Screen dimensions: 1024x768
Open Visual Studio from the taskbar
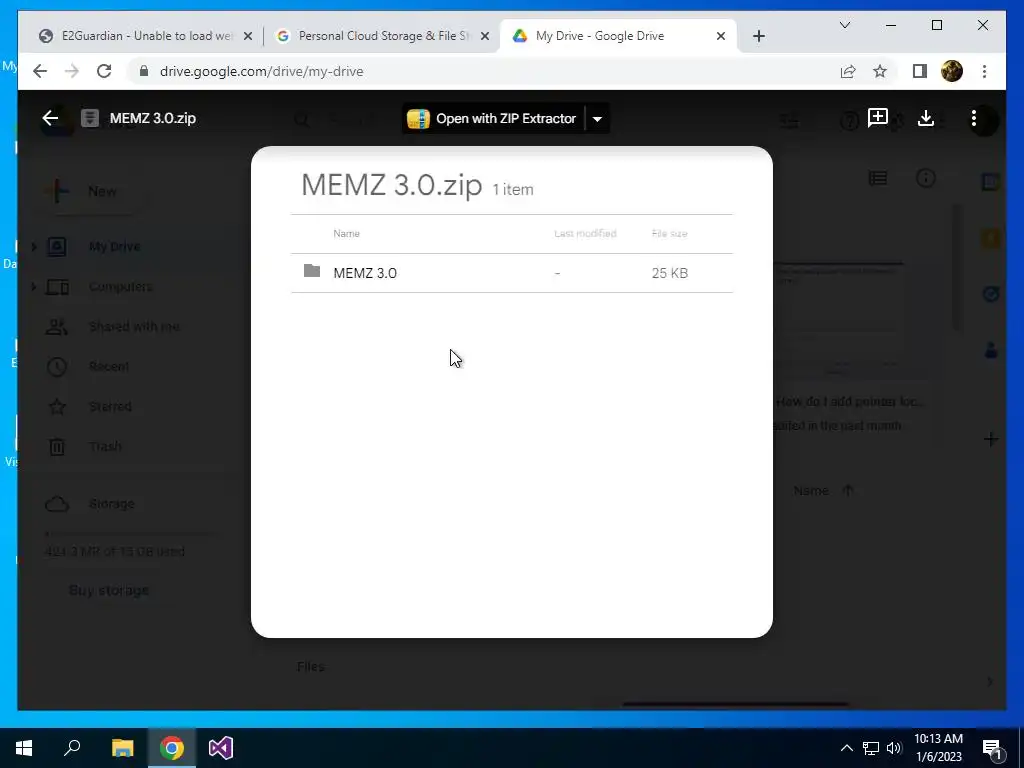pos(221,748)
